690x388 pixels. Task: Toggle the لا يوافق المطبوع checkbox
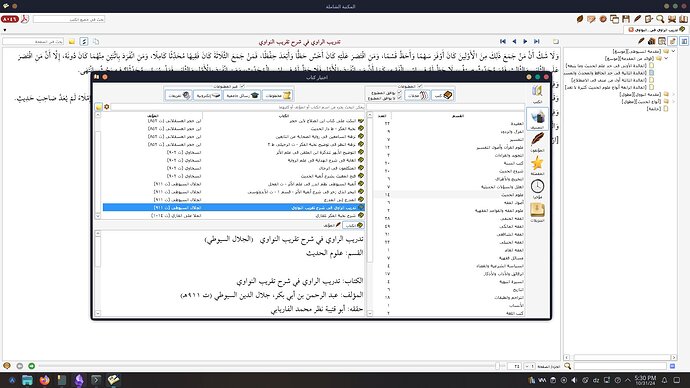click(x=399, y=98)
